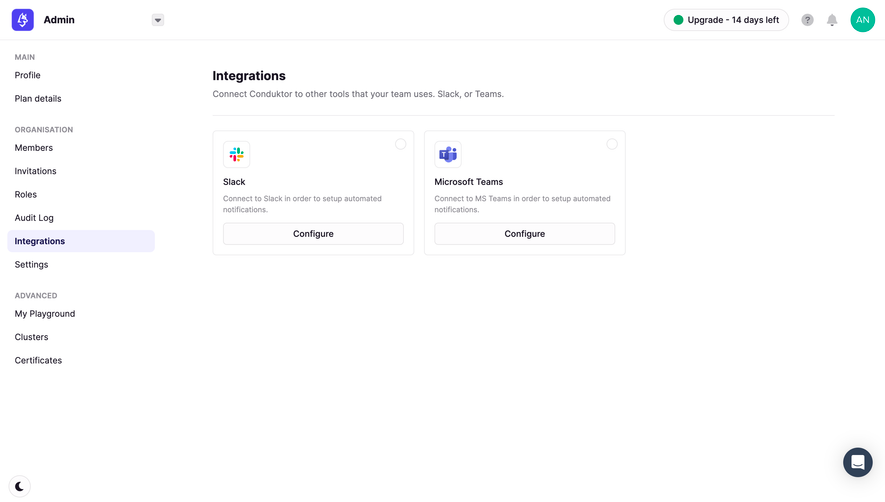
Task: Click the Admin title text
Action: pyautogui.click(x=59, y=20)
